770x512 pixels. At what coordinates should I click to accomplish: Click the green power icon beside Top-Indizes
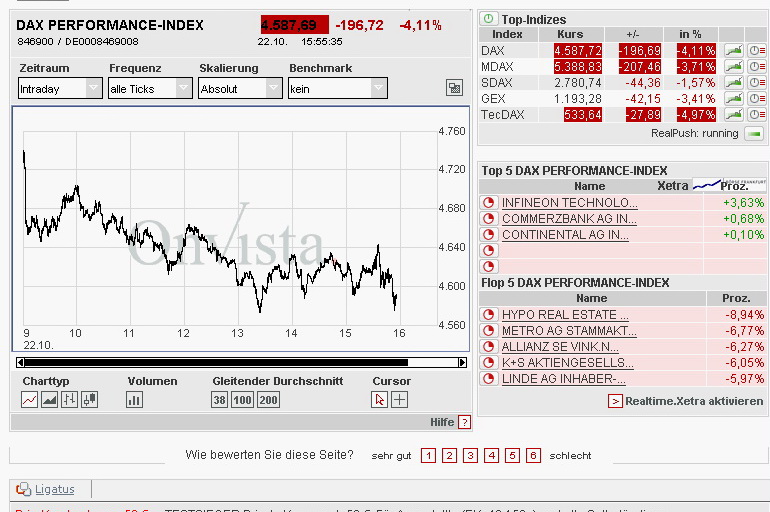(x=489, y=19)
